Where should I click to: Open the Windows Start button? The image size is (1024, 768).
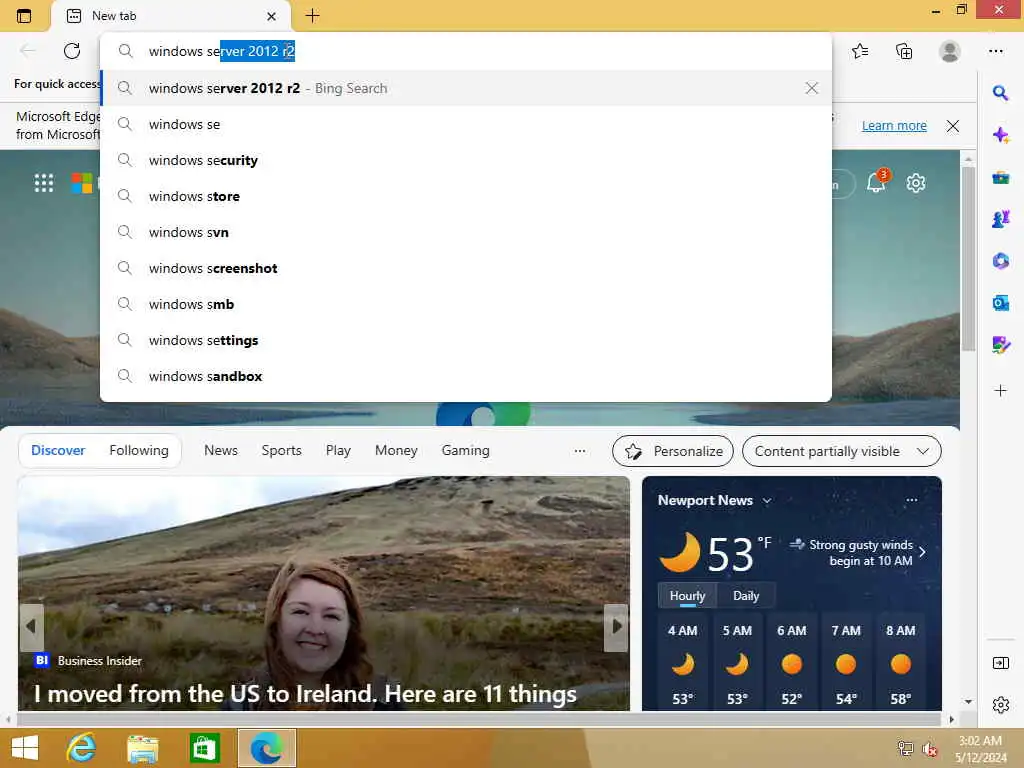(25, 748)
